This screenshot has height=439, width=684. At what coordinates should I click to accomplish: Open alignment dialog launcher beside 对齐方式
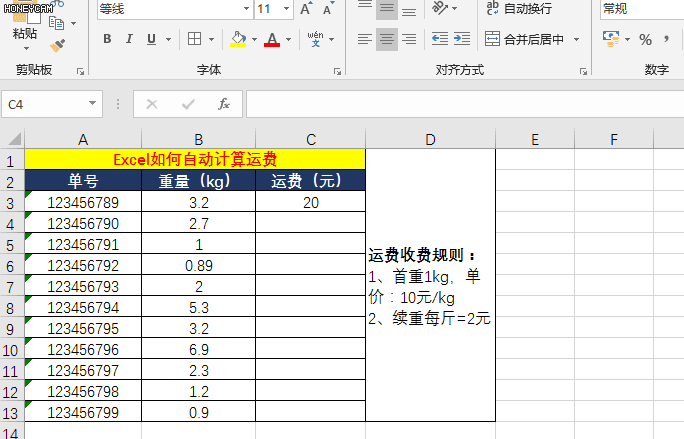tap(583, 71)
